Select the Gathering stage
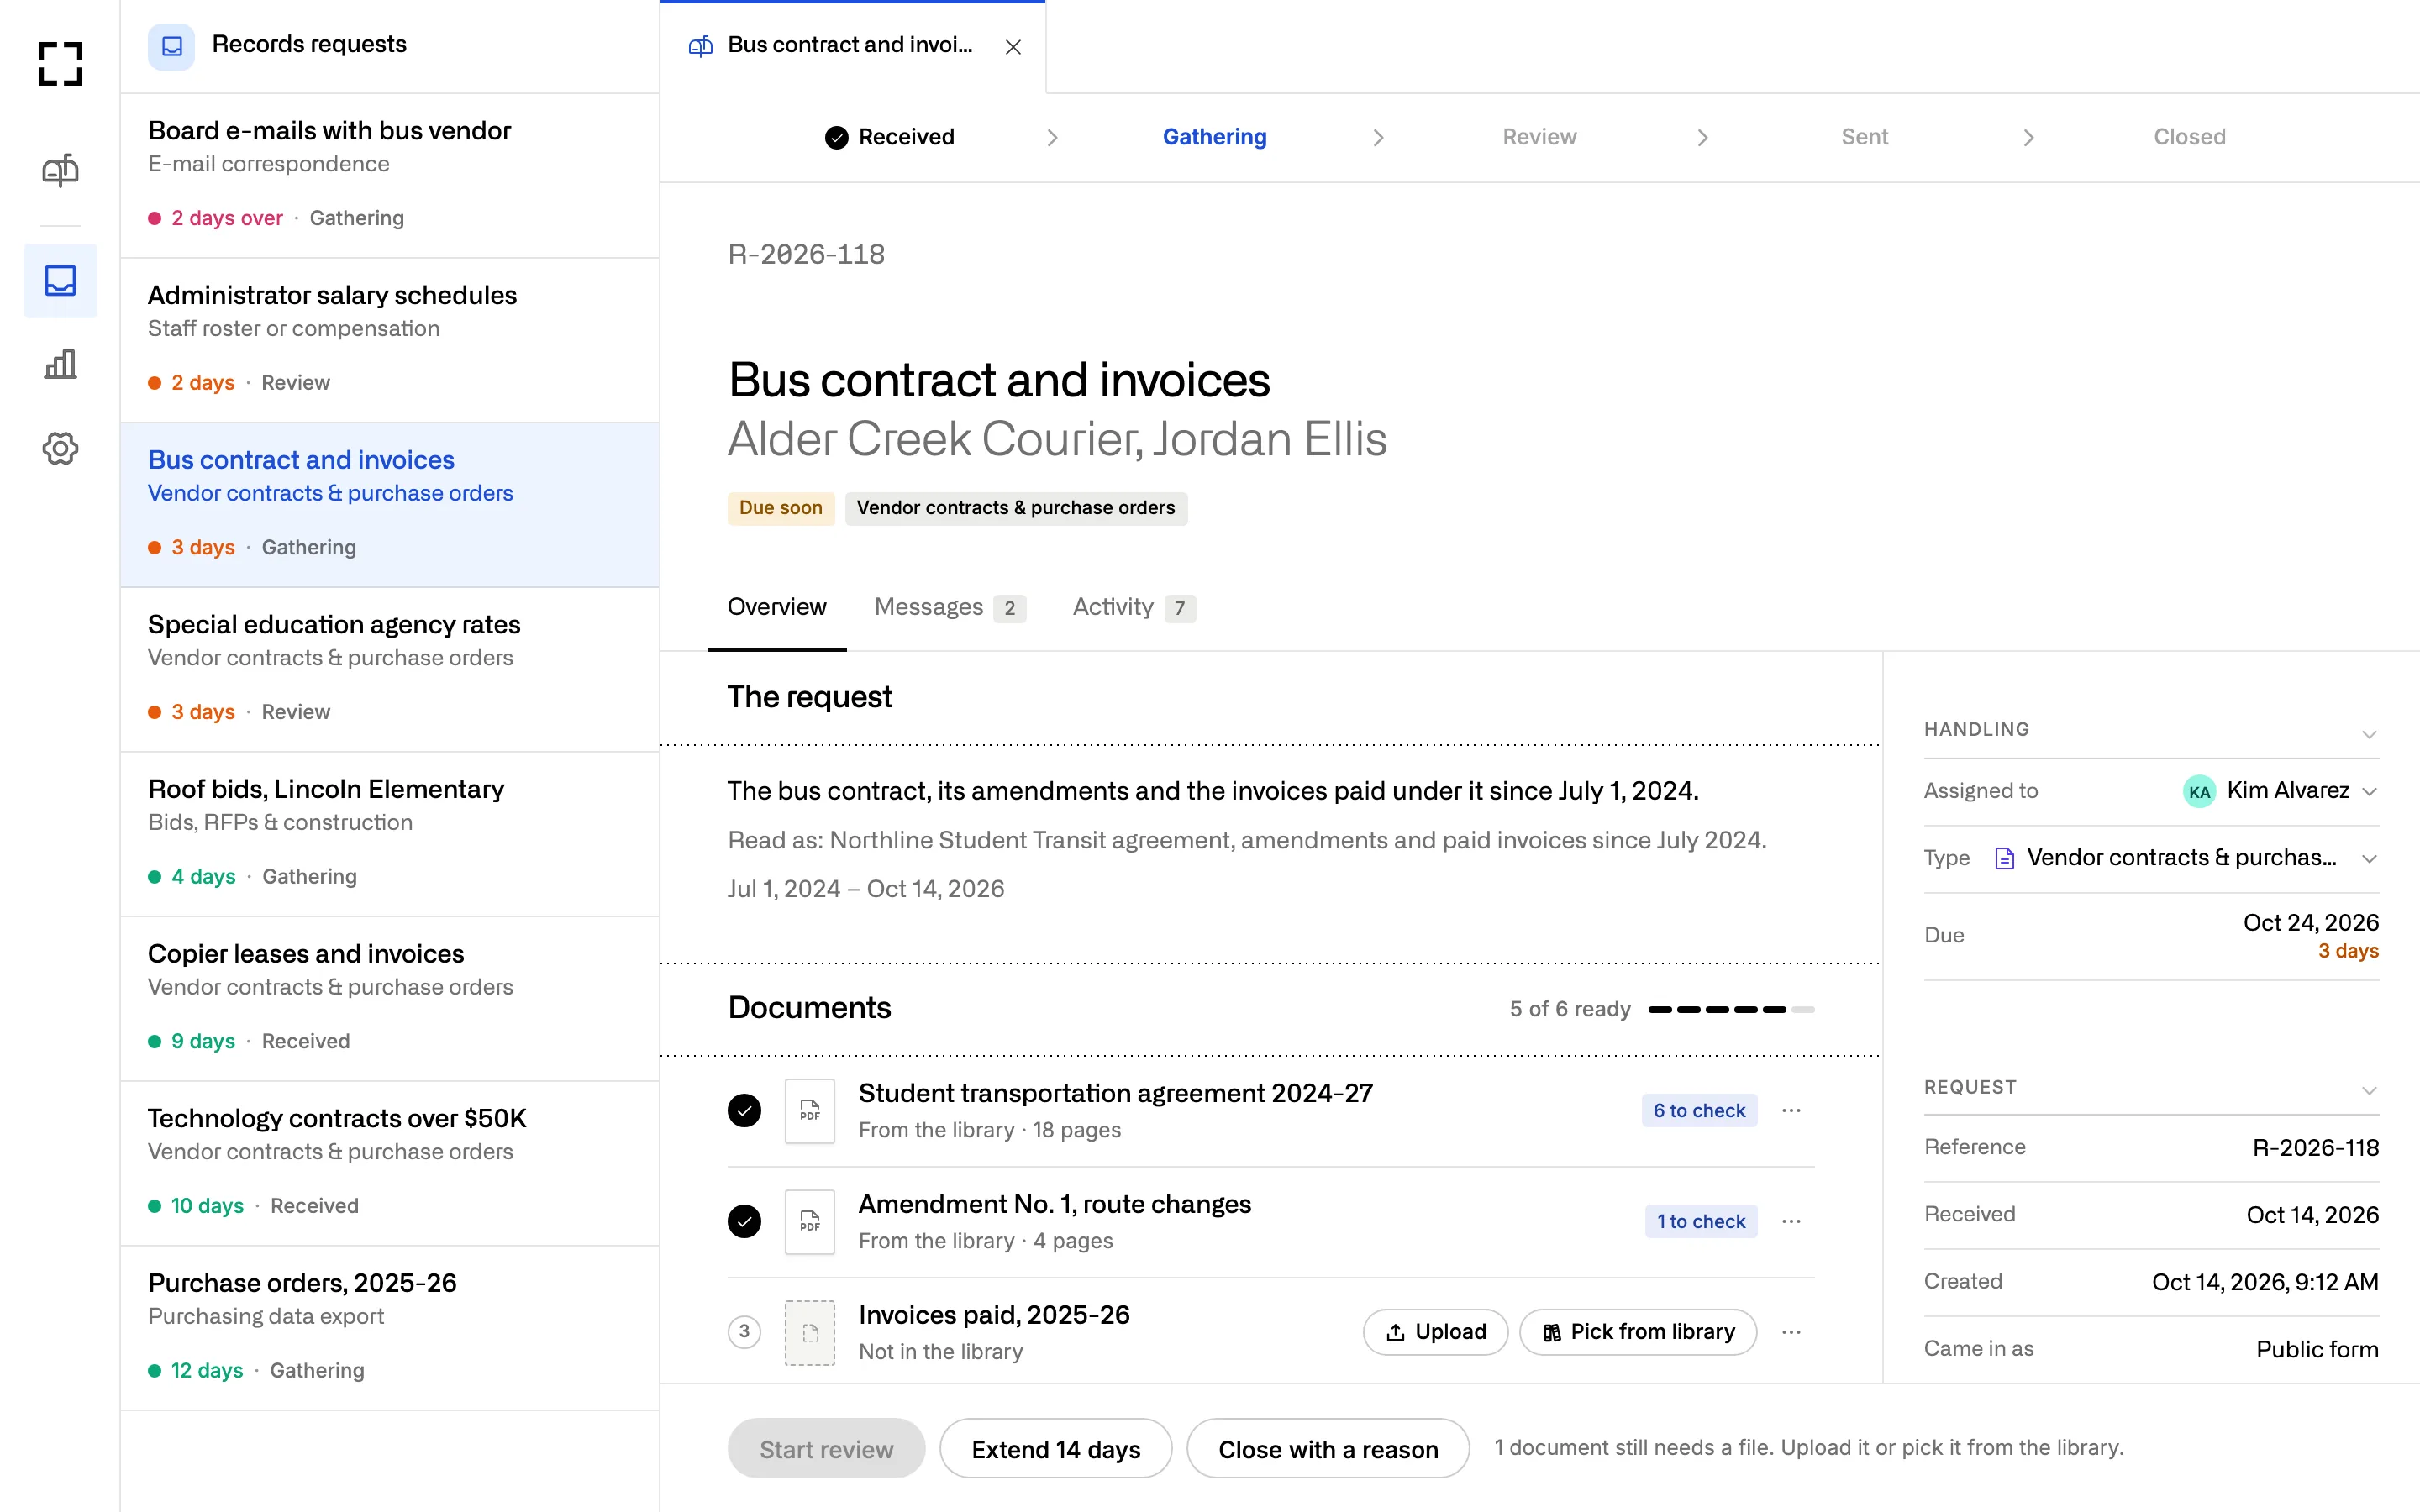Viewport: 2420px width, 1512px height. 1214,137
